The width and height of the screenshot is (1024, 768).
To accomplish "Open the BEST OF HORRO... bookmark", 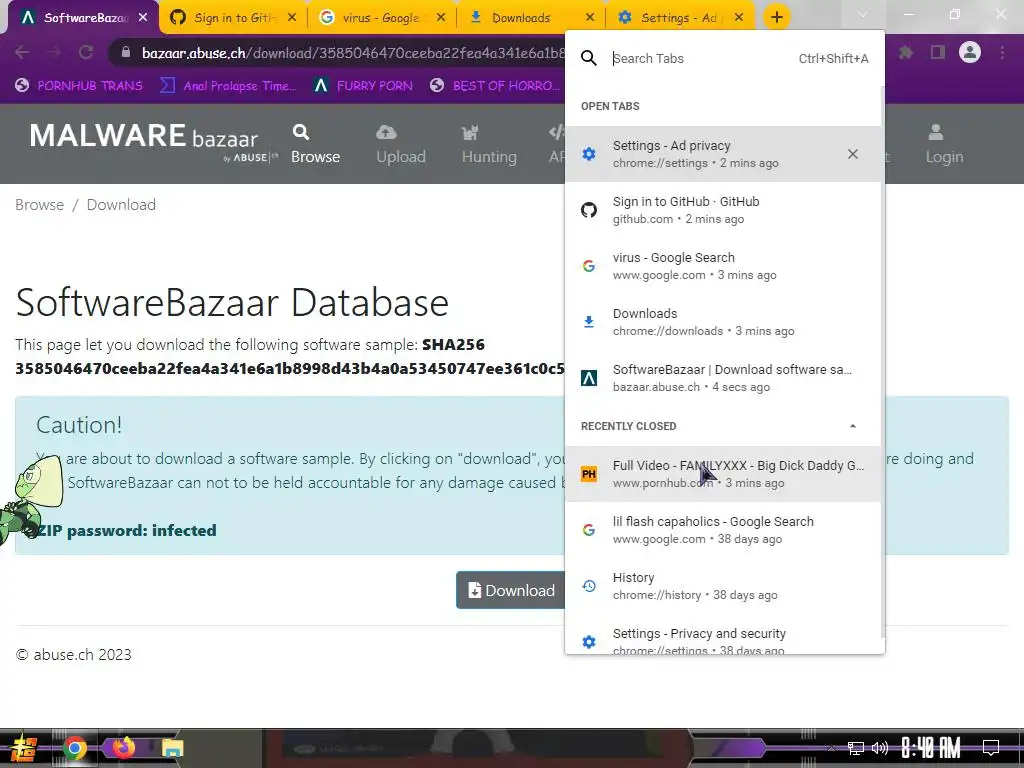I will 496,86.
